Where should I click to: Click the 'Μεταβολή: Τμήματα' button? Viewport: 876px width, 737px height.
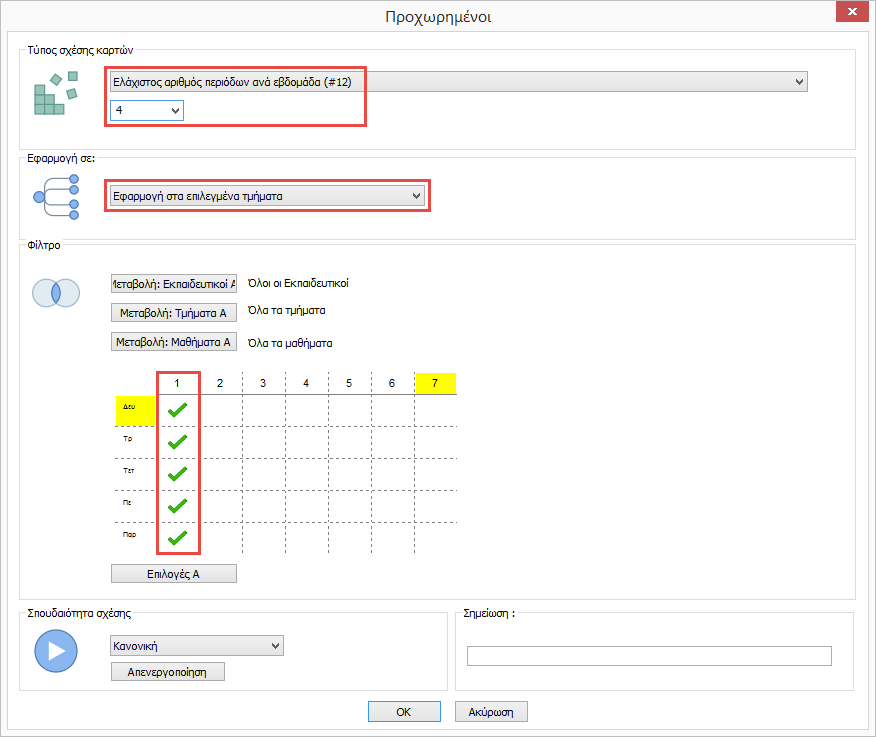click(173, 313)
